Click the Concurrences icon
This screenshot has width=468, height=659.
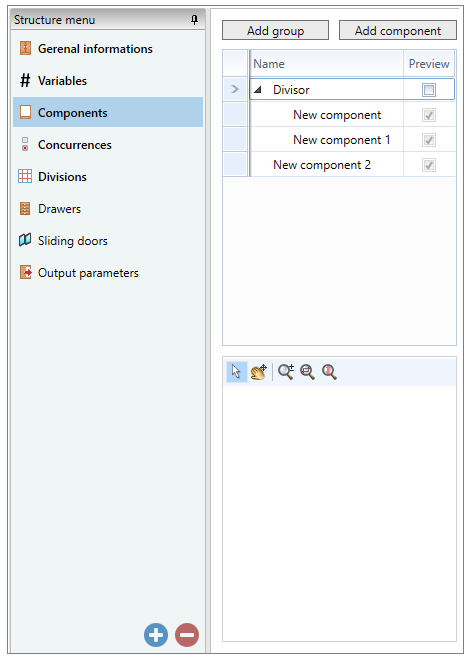[x=25, y=144]
